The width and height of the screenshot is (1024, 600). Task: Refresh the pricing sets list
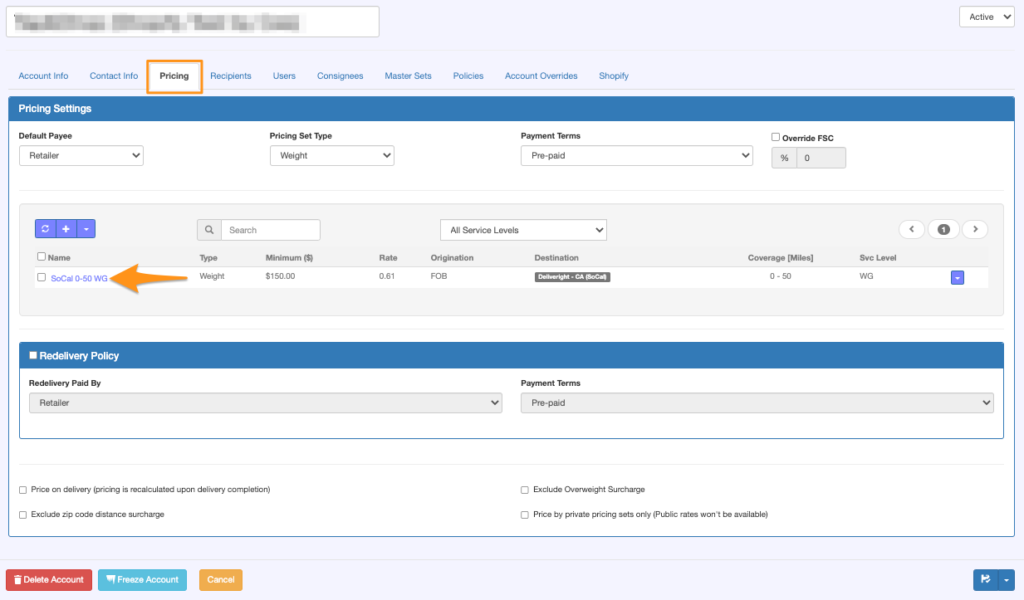(x=45, y=229)
